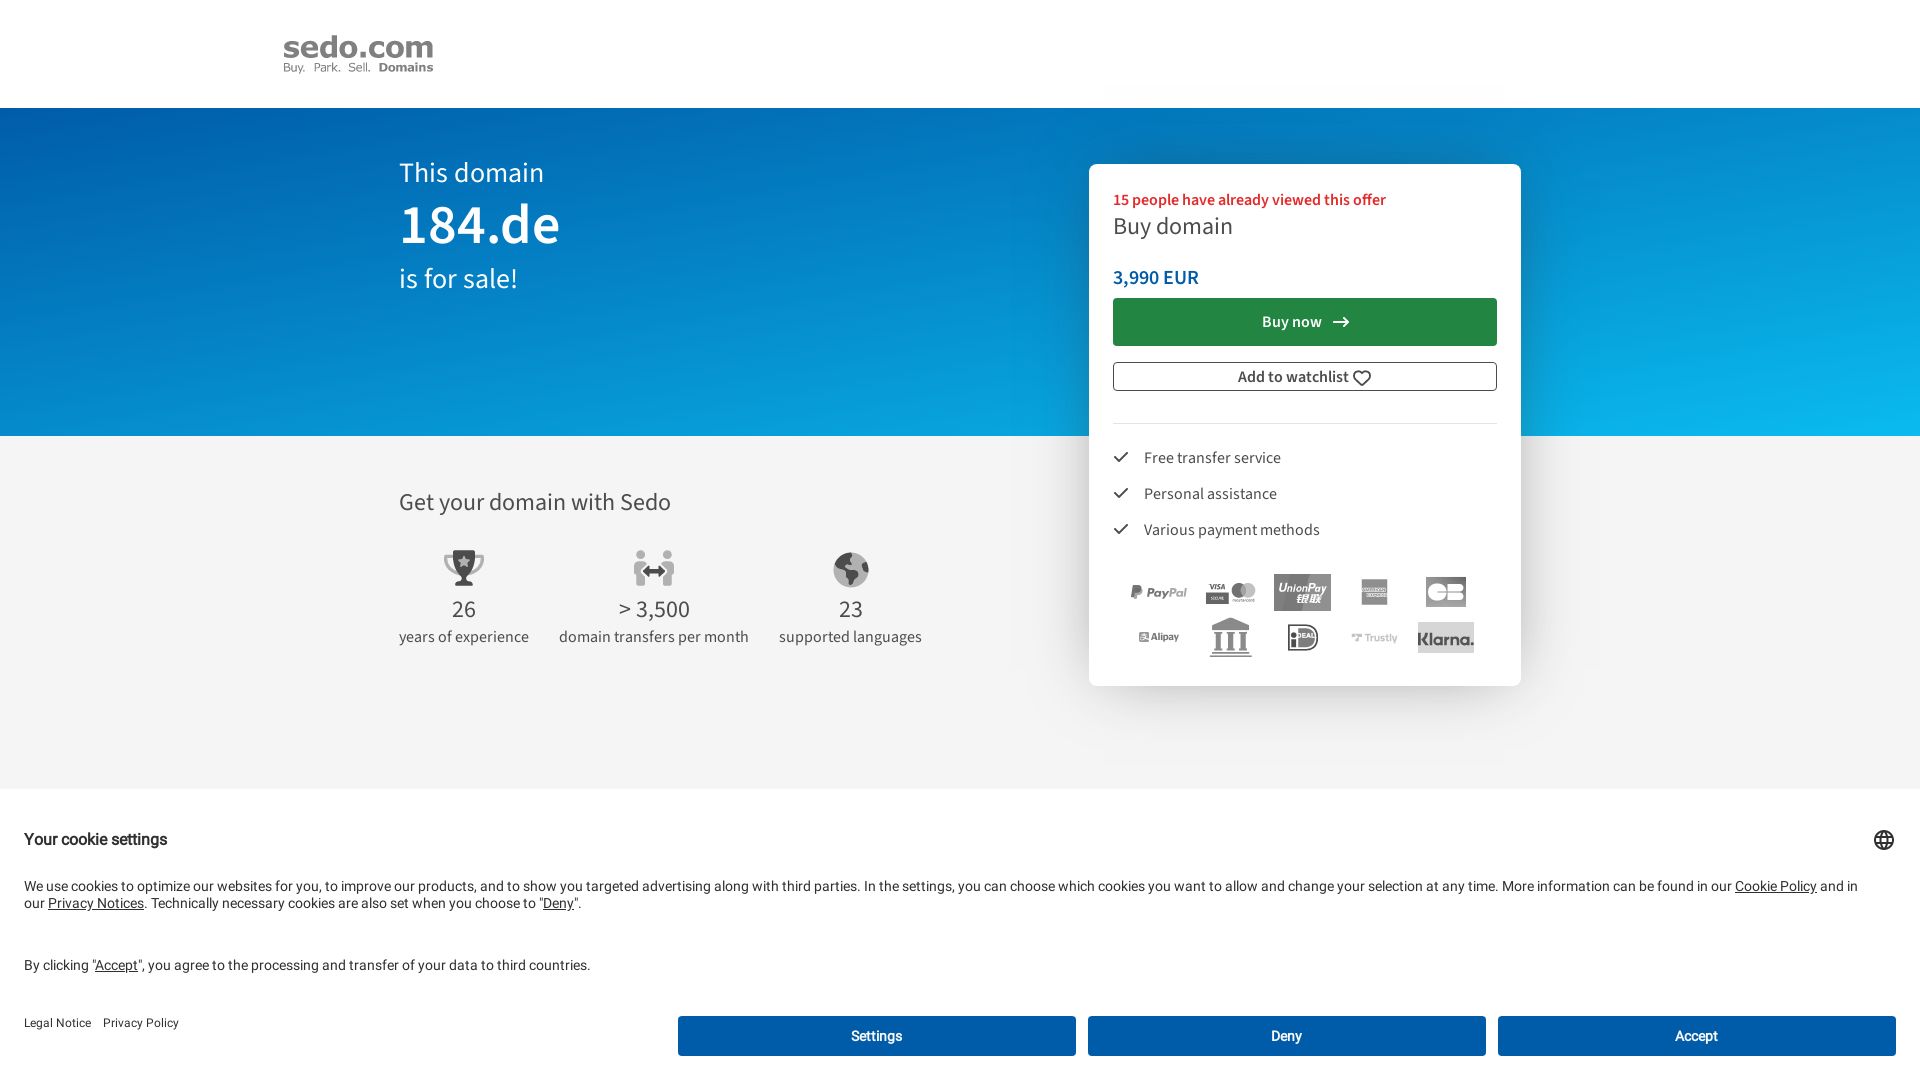Click the Klarna payment icon
The width and height of the screenshot is (1920, 1080).
[x=1446, y=637]
